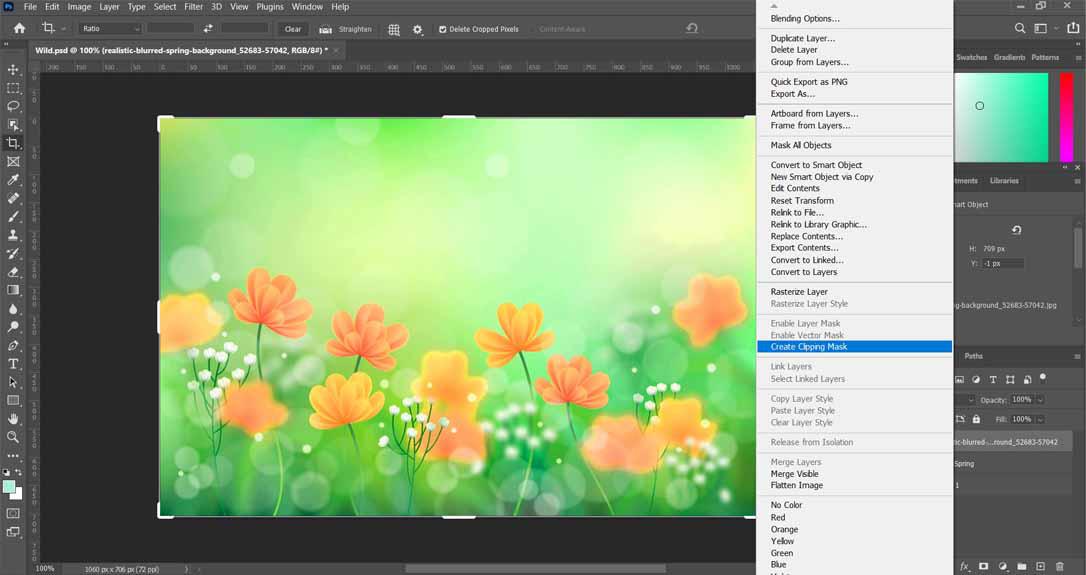Expand the layer Fill dropdown

tap(1040, 419)
